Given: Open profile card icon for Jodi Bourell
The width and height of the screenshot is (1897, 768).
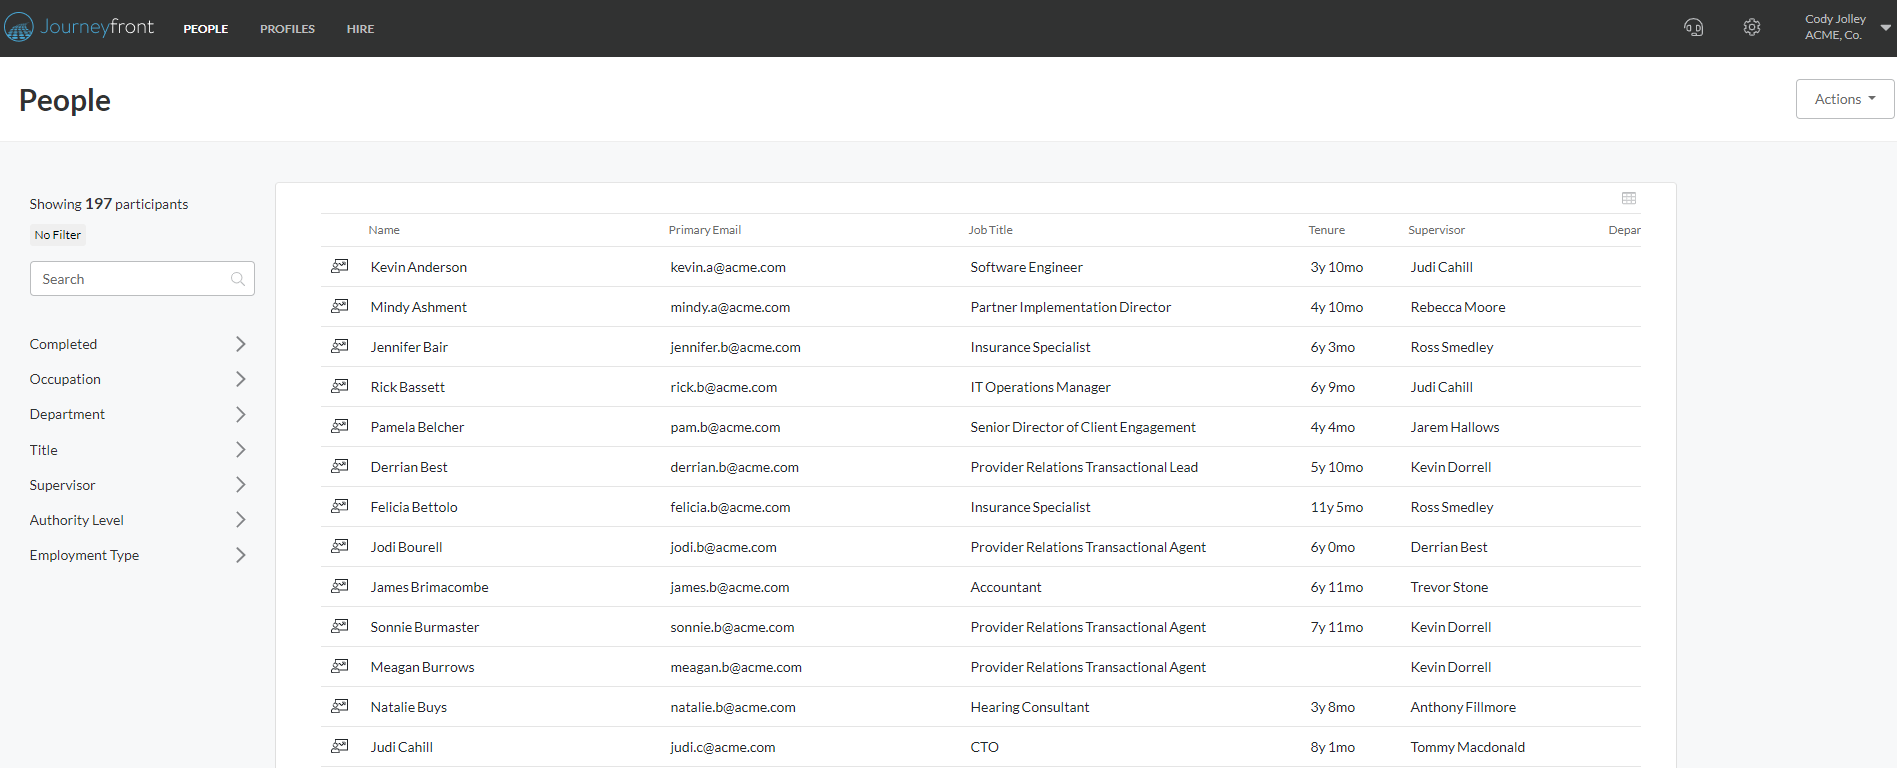Looking at the screenshot, I should pos(340,546).
